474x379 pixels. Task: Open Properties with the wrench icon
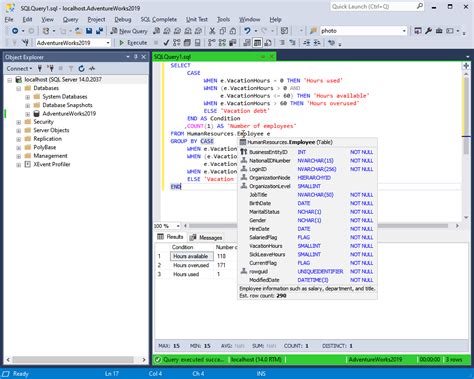coord(428,31)
